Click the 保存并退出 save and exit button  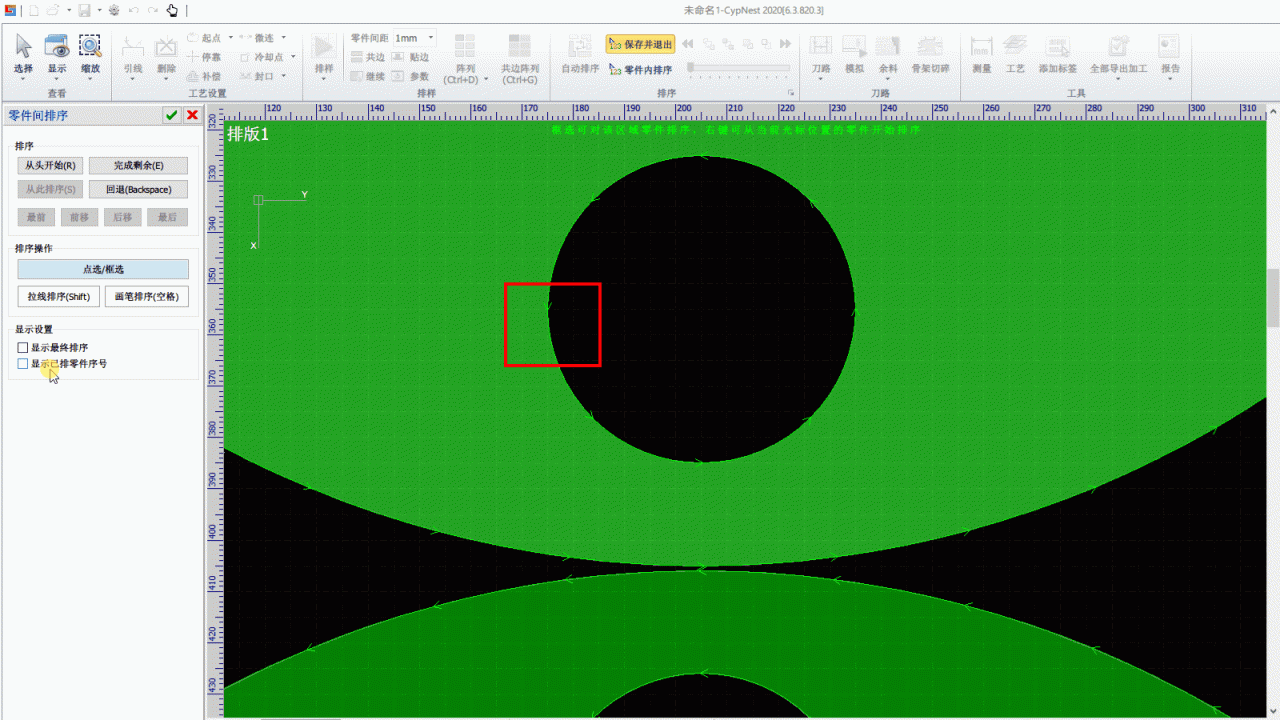pyautogui.click(x=640, y=44)
